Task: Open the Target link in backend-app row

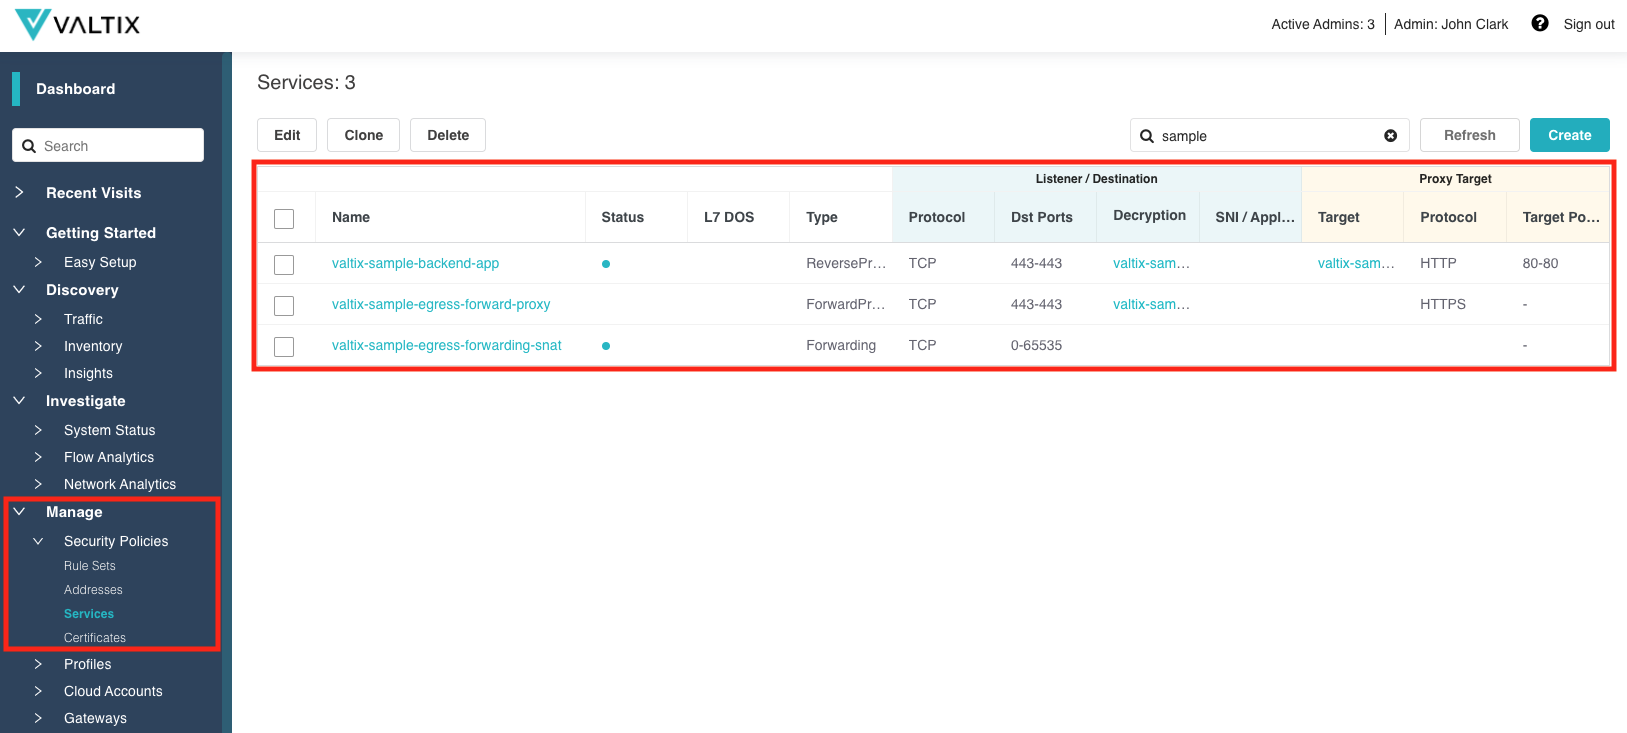Action: [x=1356, y=264]
